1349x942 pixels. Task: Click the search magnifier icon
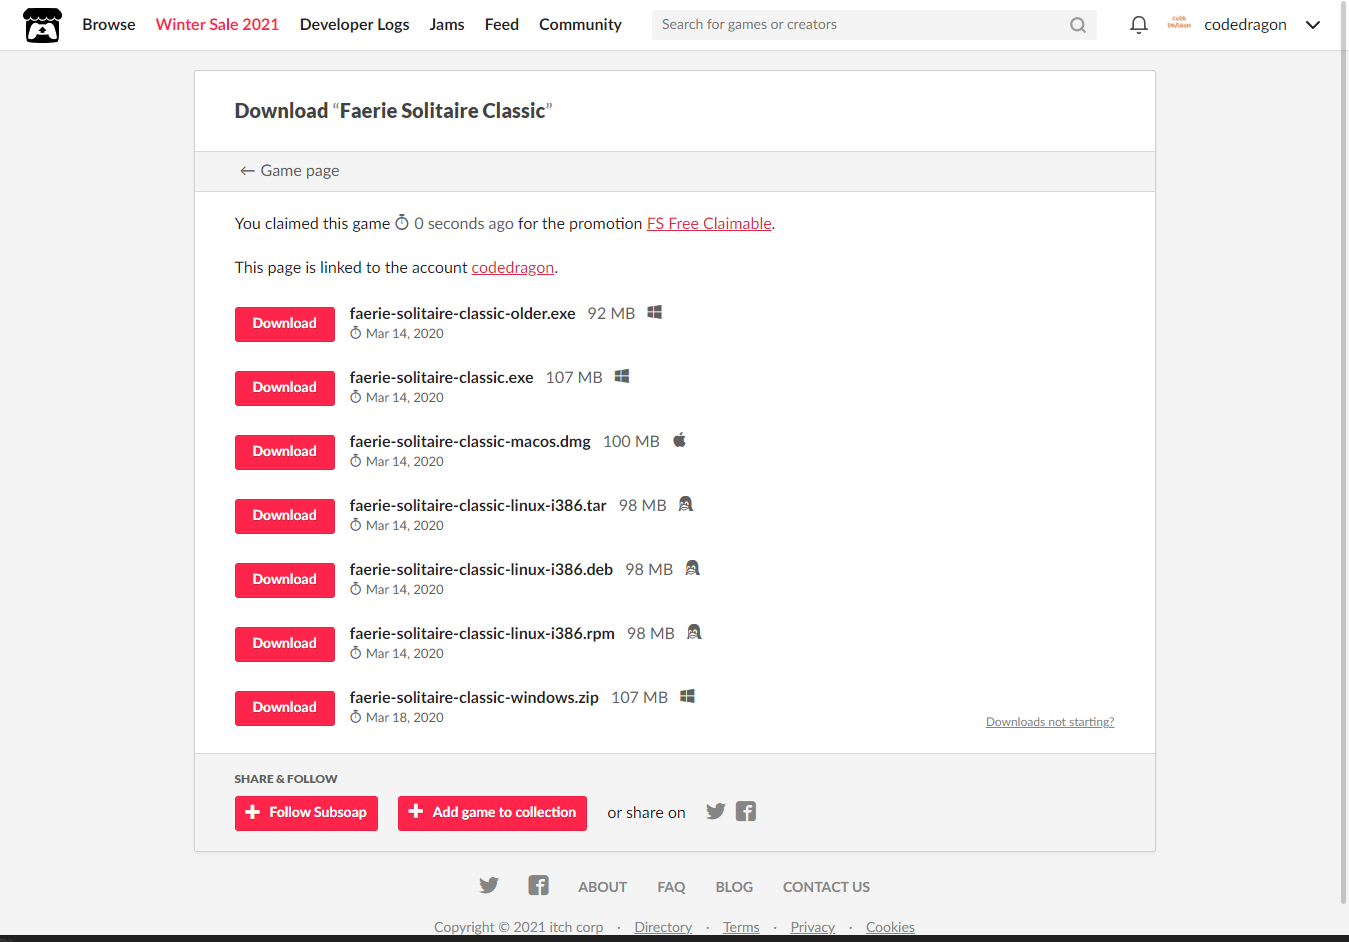[x=1077, y=25]
